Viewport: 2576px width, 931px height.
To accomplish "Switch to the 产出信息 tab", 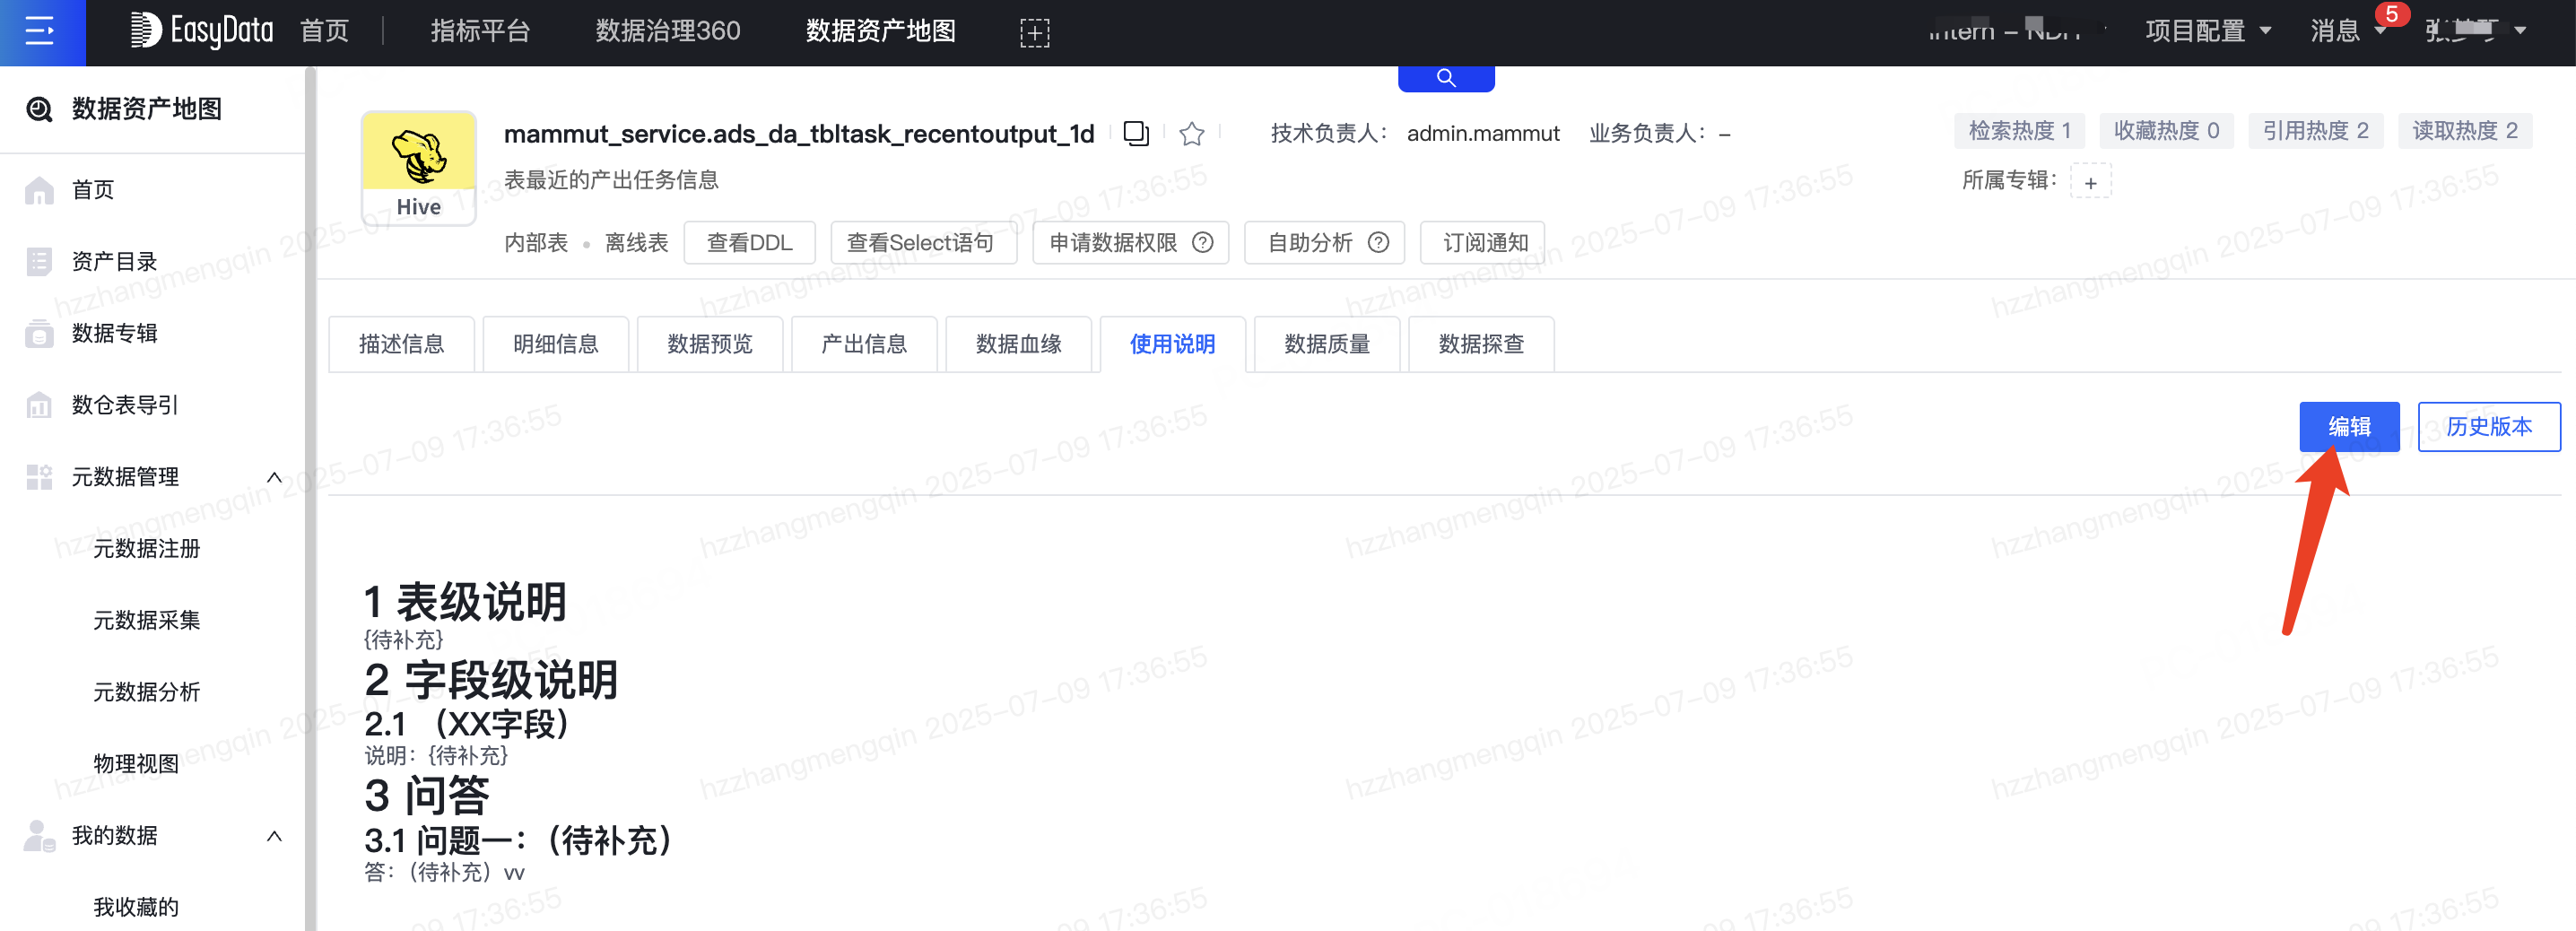I will tap(864, 344).
